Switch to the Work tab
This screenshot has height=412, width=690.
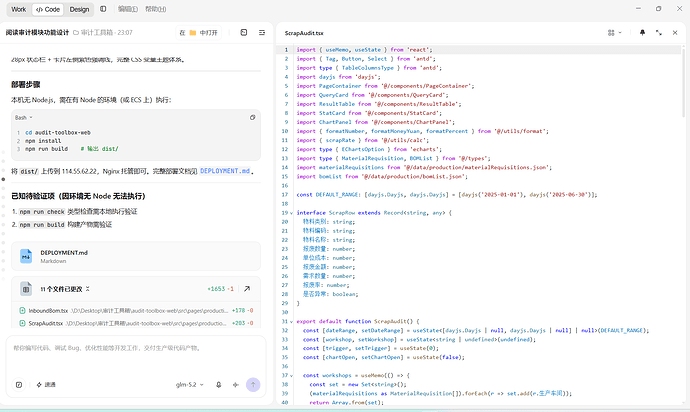point(18,9)
